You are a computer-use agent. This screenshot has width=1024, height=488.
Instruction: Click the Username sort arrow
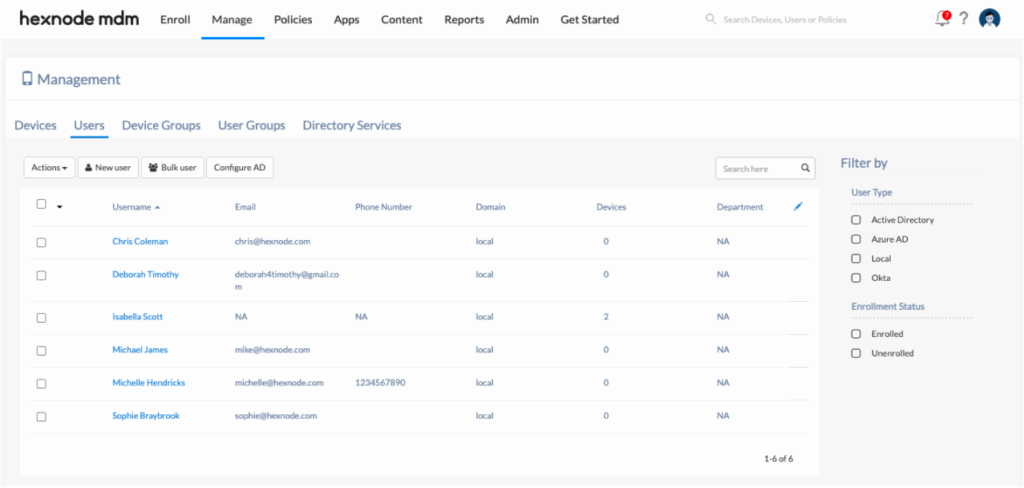pyautogui.click(x=157, y=208)
